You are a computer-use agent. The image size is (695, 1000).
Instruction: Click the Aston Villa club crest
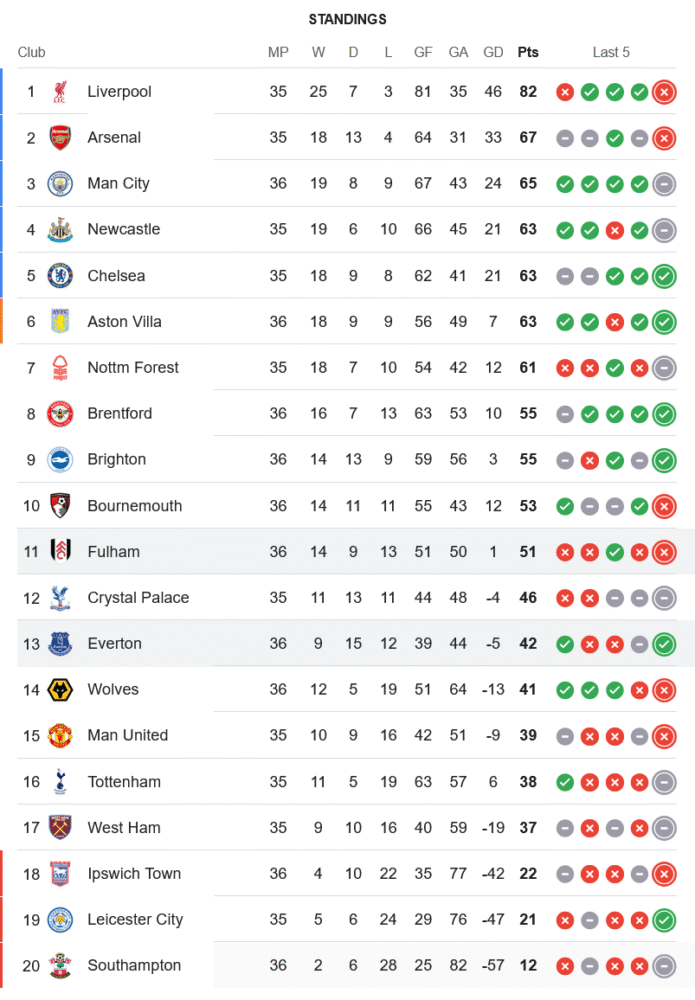[x=60, y=322]
